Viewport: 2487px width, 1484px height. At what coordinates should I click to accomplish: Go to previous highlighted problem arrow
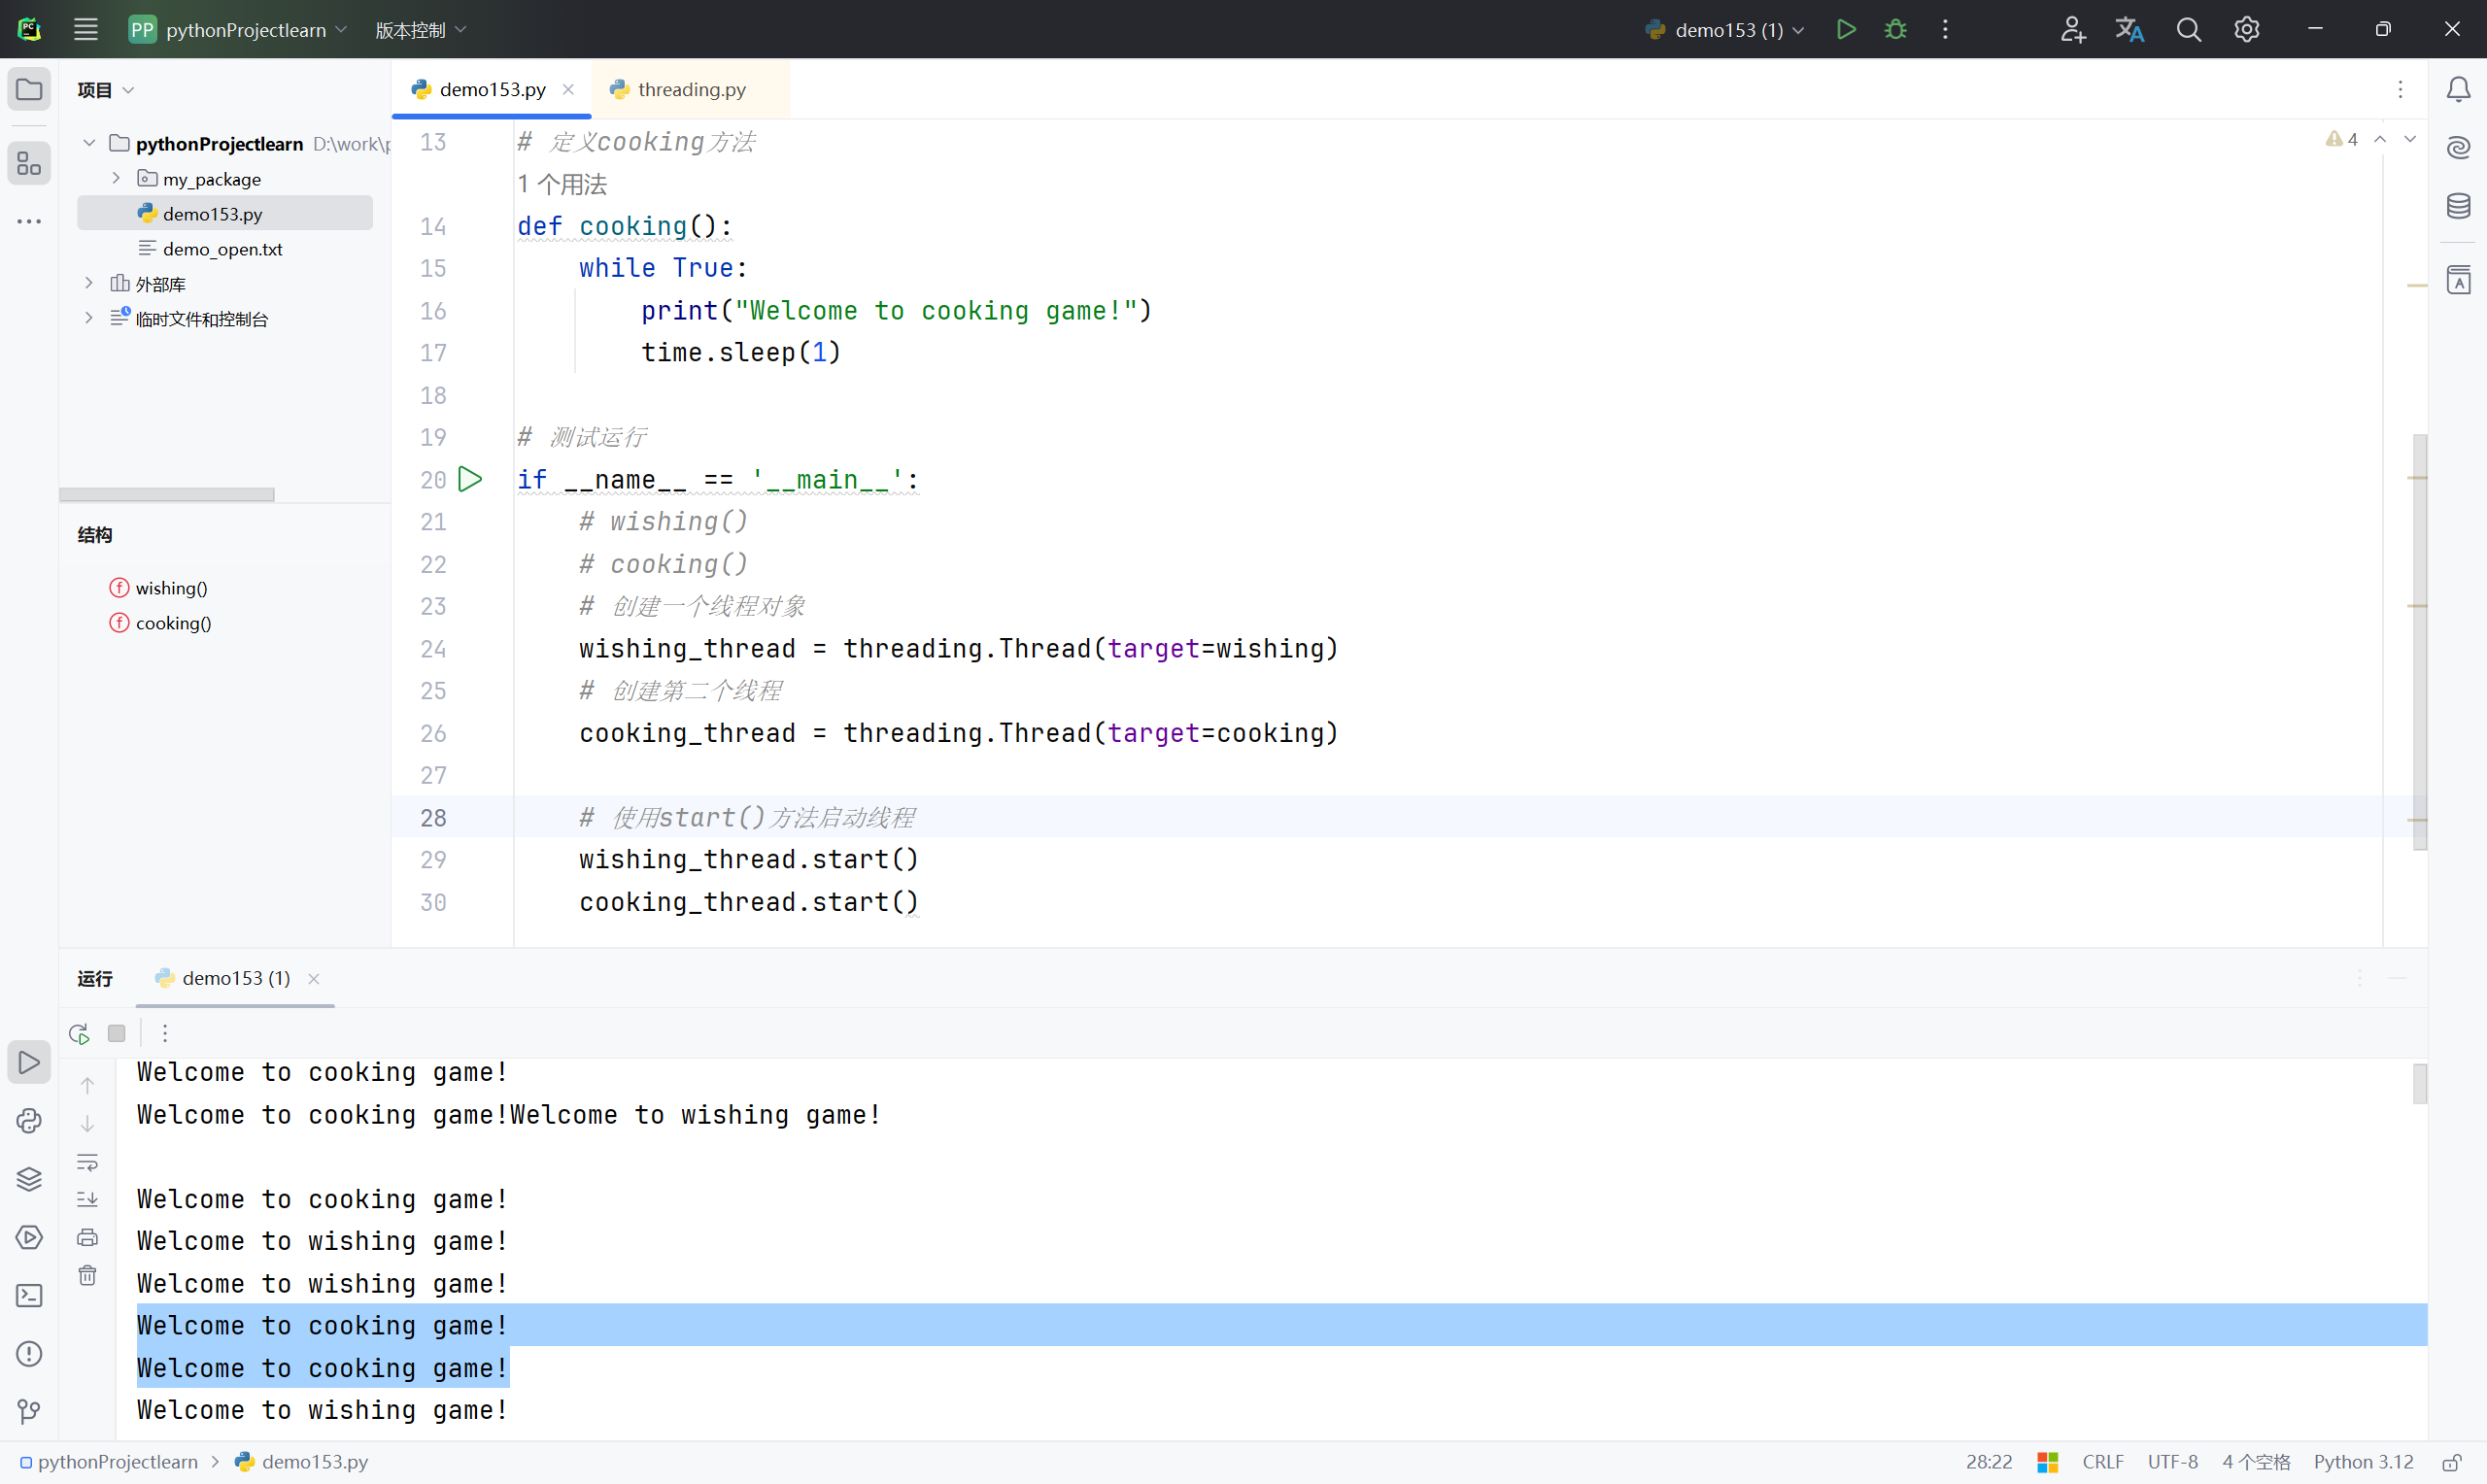click(x=2380, y=139)
